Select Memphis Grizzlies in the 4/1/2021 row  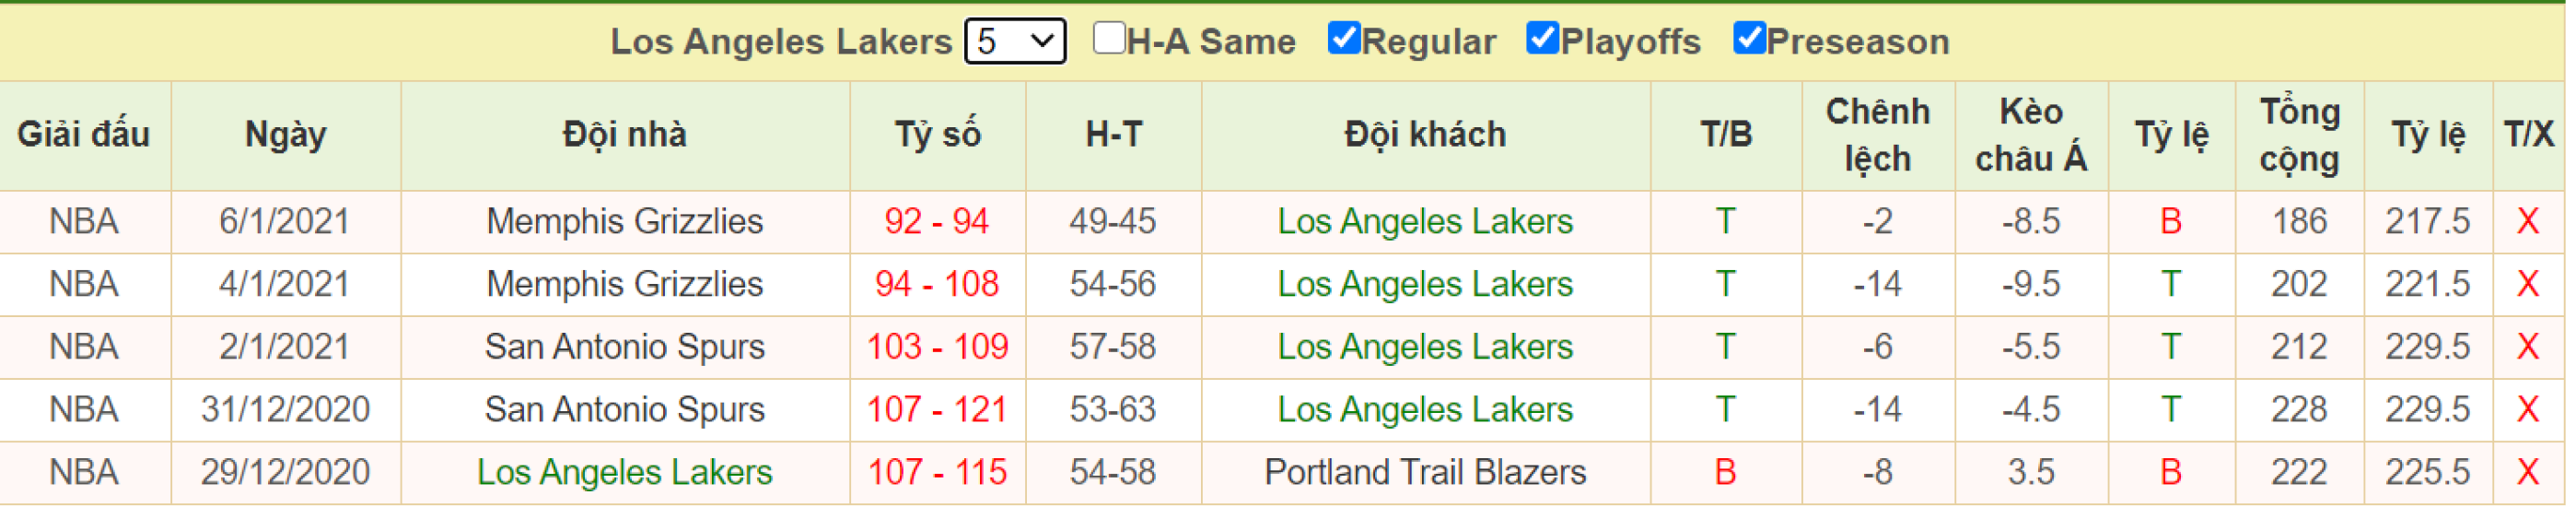pos(627,285)
